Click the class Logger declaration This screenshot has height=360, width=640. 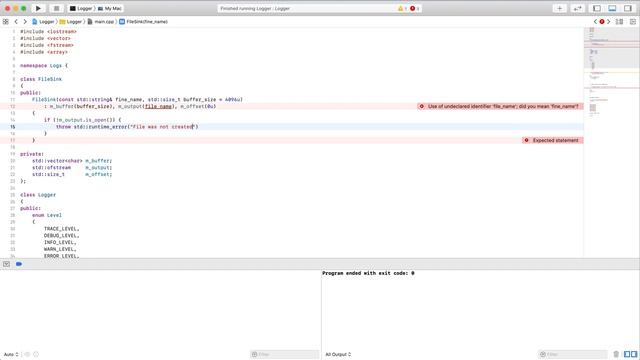pyautogui.click(x=38, y=195)
